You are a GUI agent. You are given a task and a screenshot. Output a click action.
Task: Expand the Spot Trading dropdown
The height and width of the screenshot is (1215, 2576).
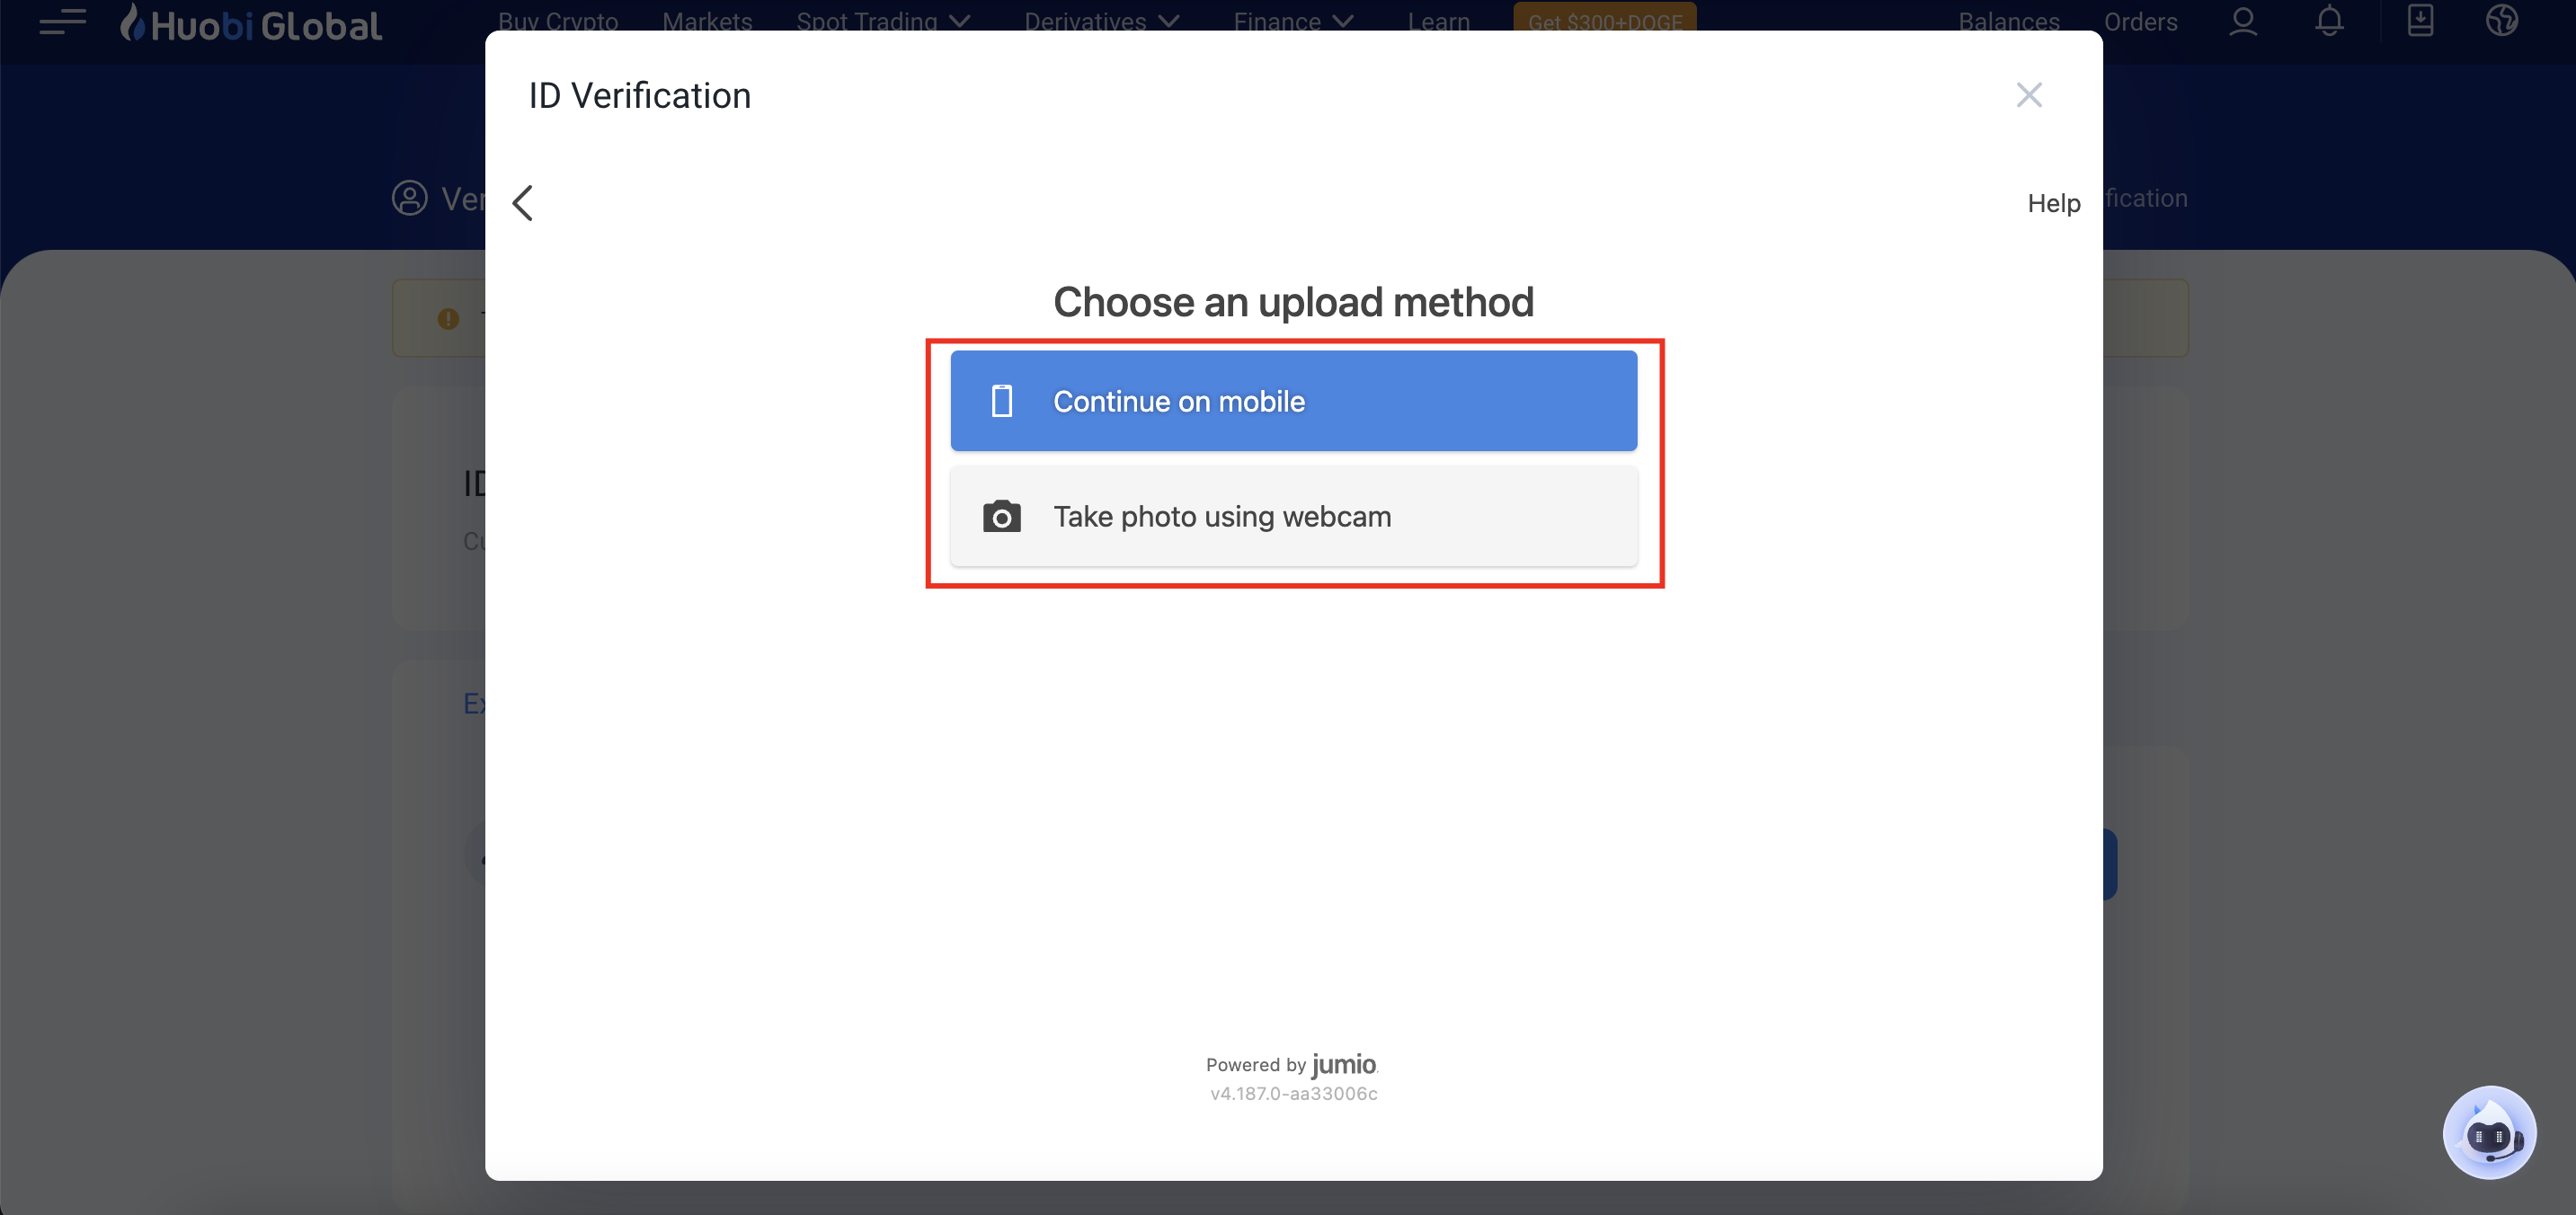[x=882, y=22]
